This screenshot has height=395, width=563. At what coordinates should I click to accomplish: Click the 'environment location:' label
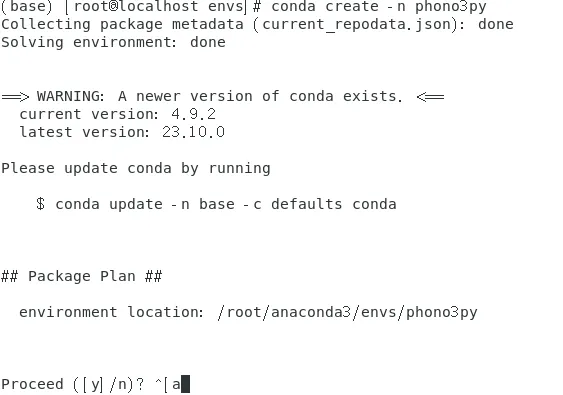[111, 312]
